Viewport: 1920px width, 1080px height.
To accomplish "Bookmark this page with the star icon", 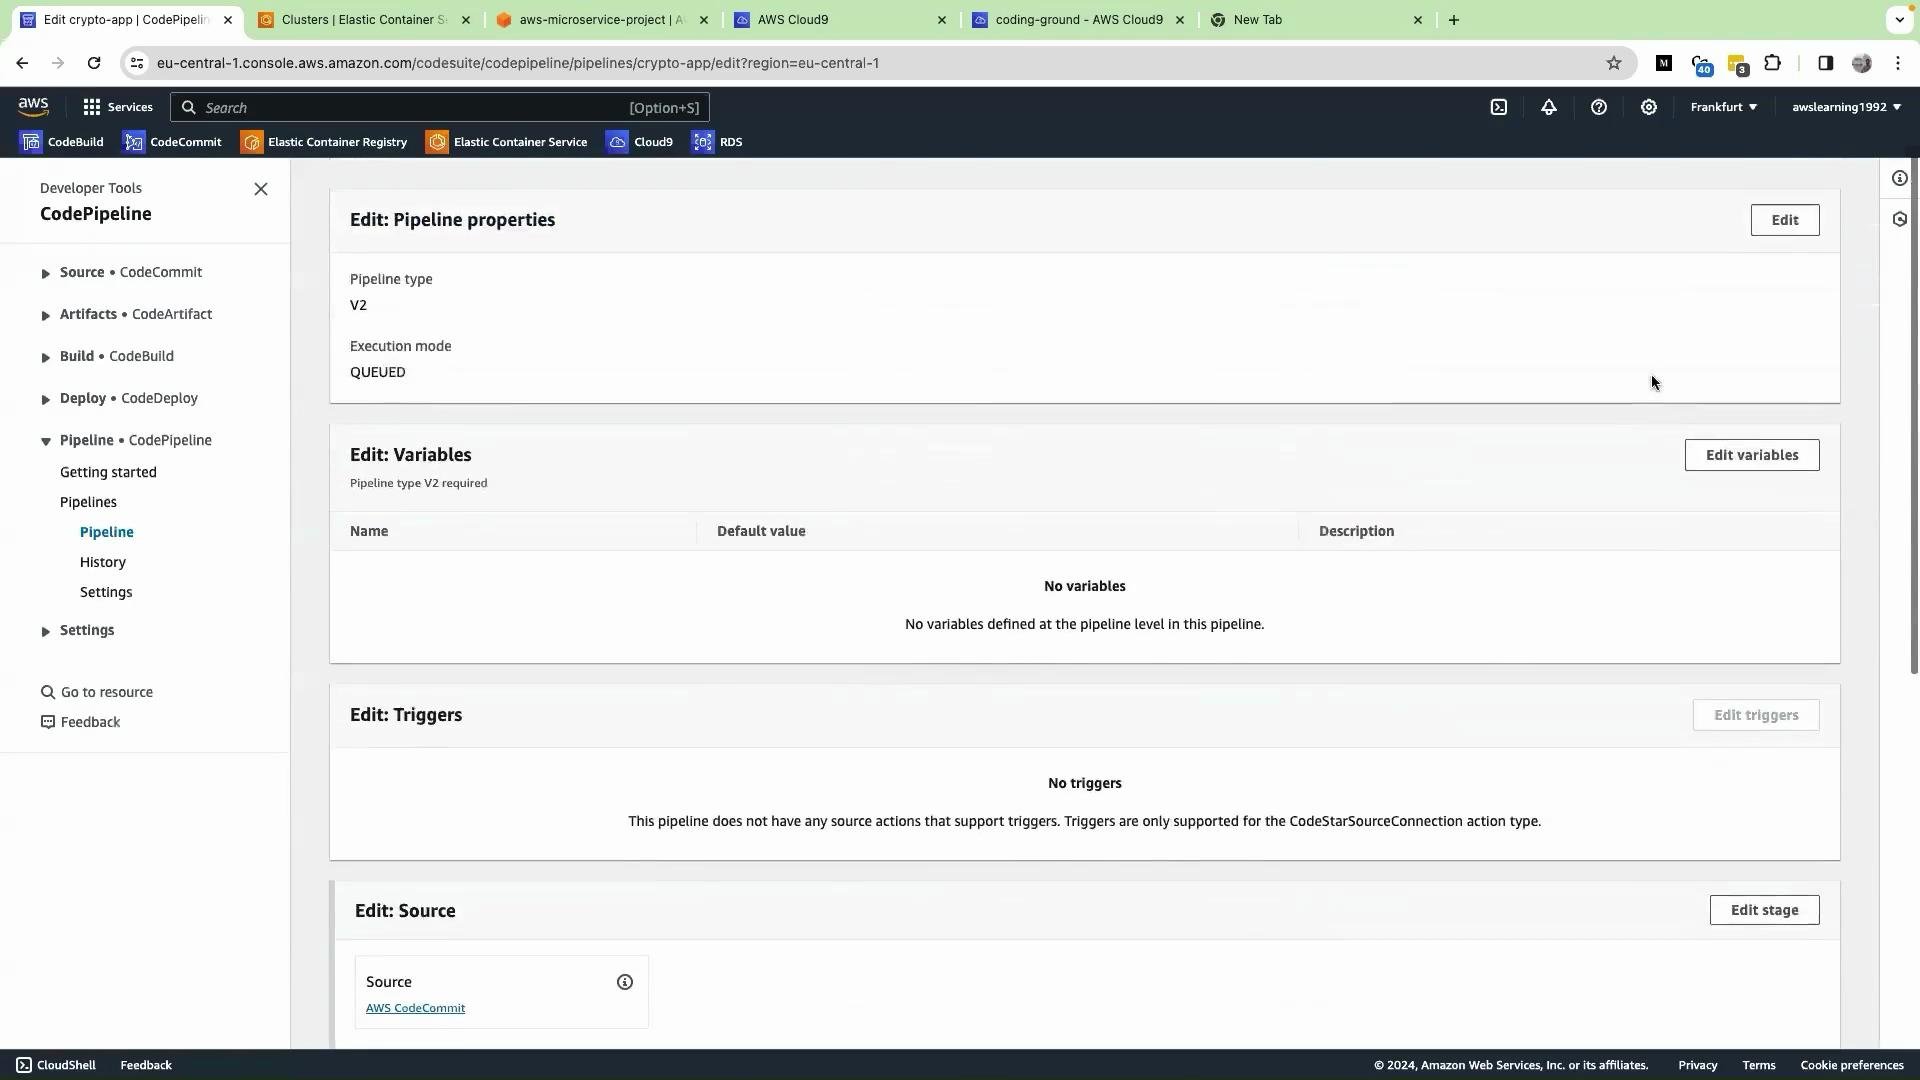I will pos(1614,63).
